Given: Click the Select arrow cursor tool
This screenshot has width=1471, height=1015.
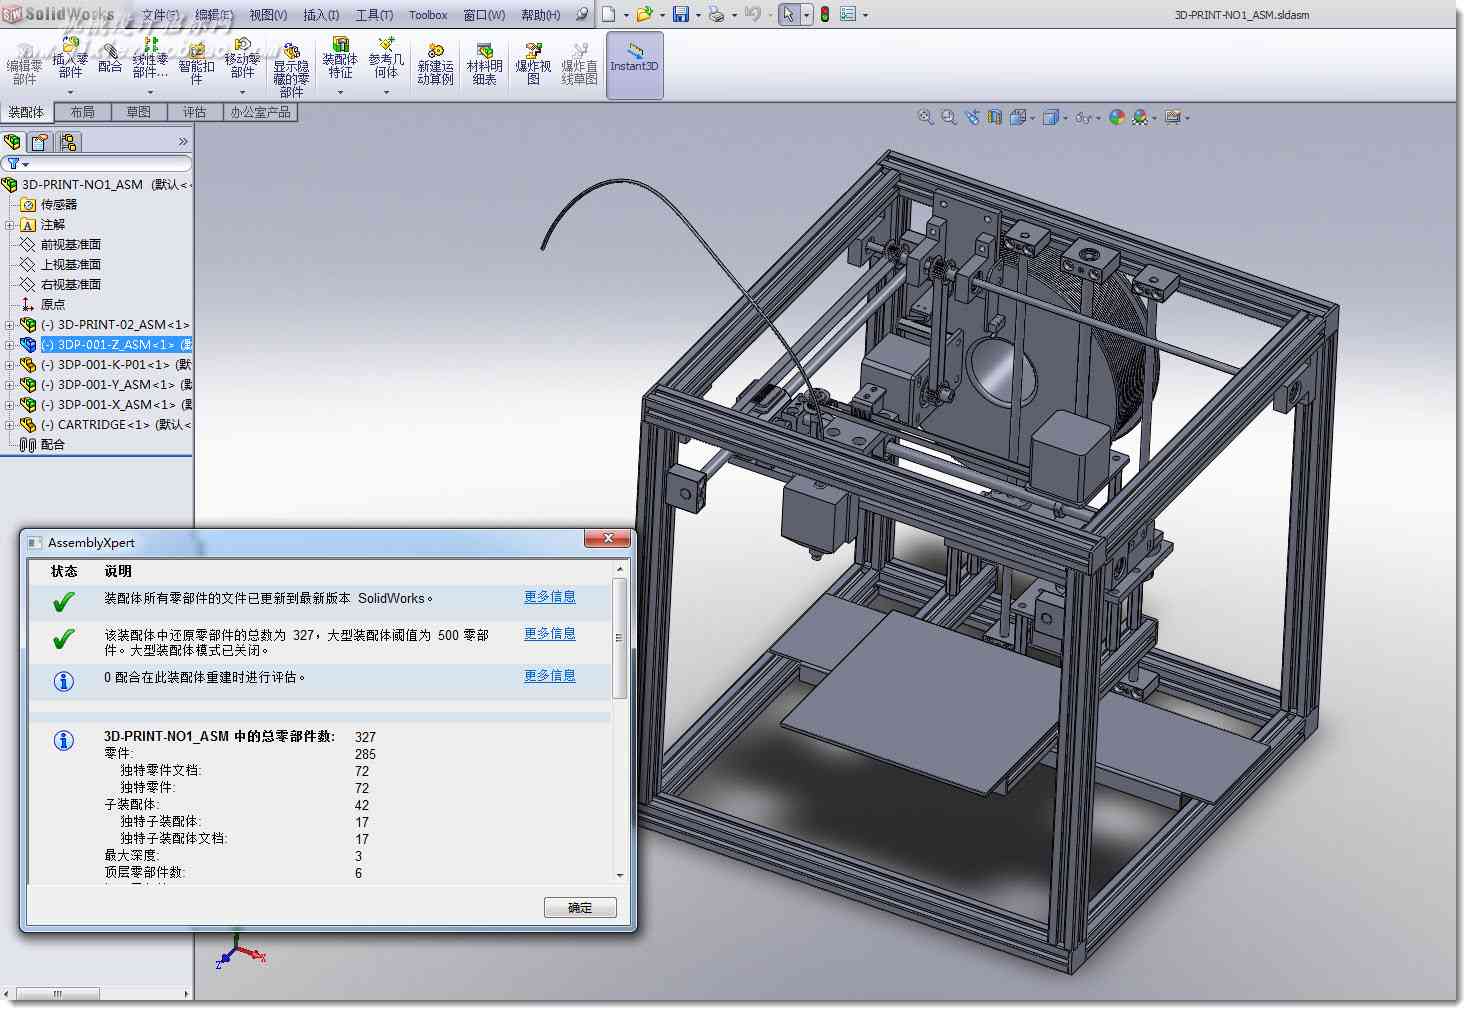Looking at the screenshot, I should click(788, 14).
